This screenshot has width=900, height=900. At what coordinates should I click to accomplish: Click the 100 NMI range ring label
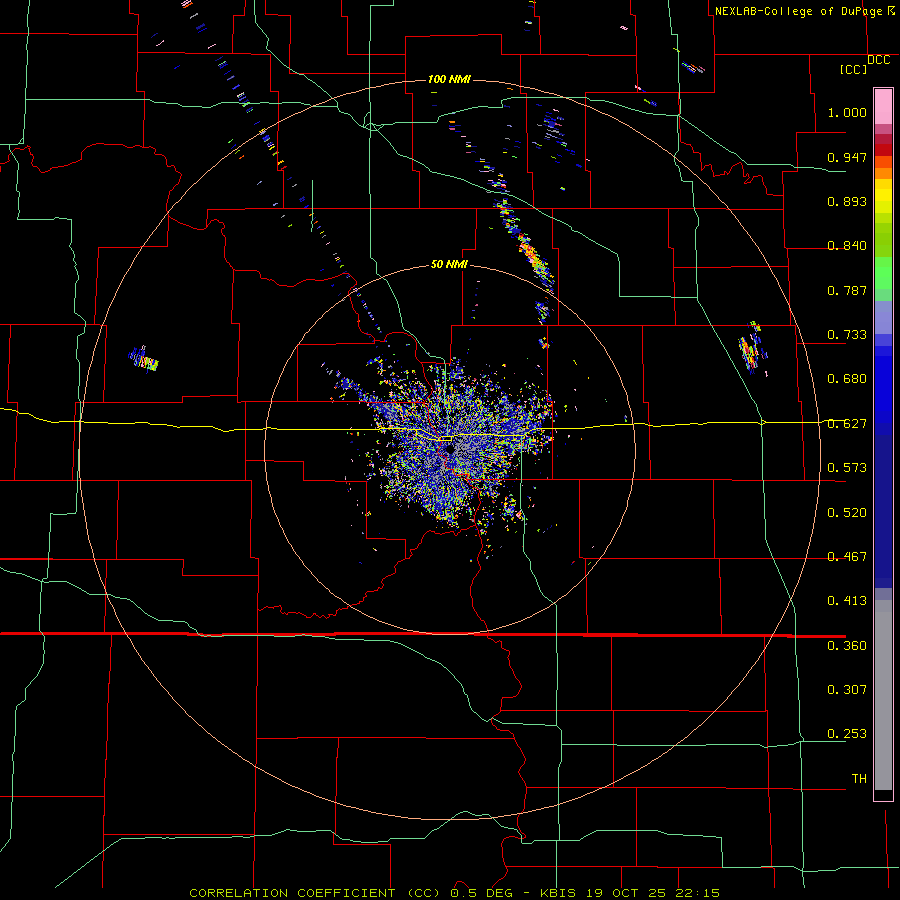449,79
